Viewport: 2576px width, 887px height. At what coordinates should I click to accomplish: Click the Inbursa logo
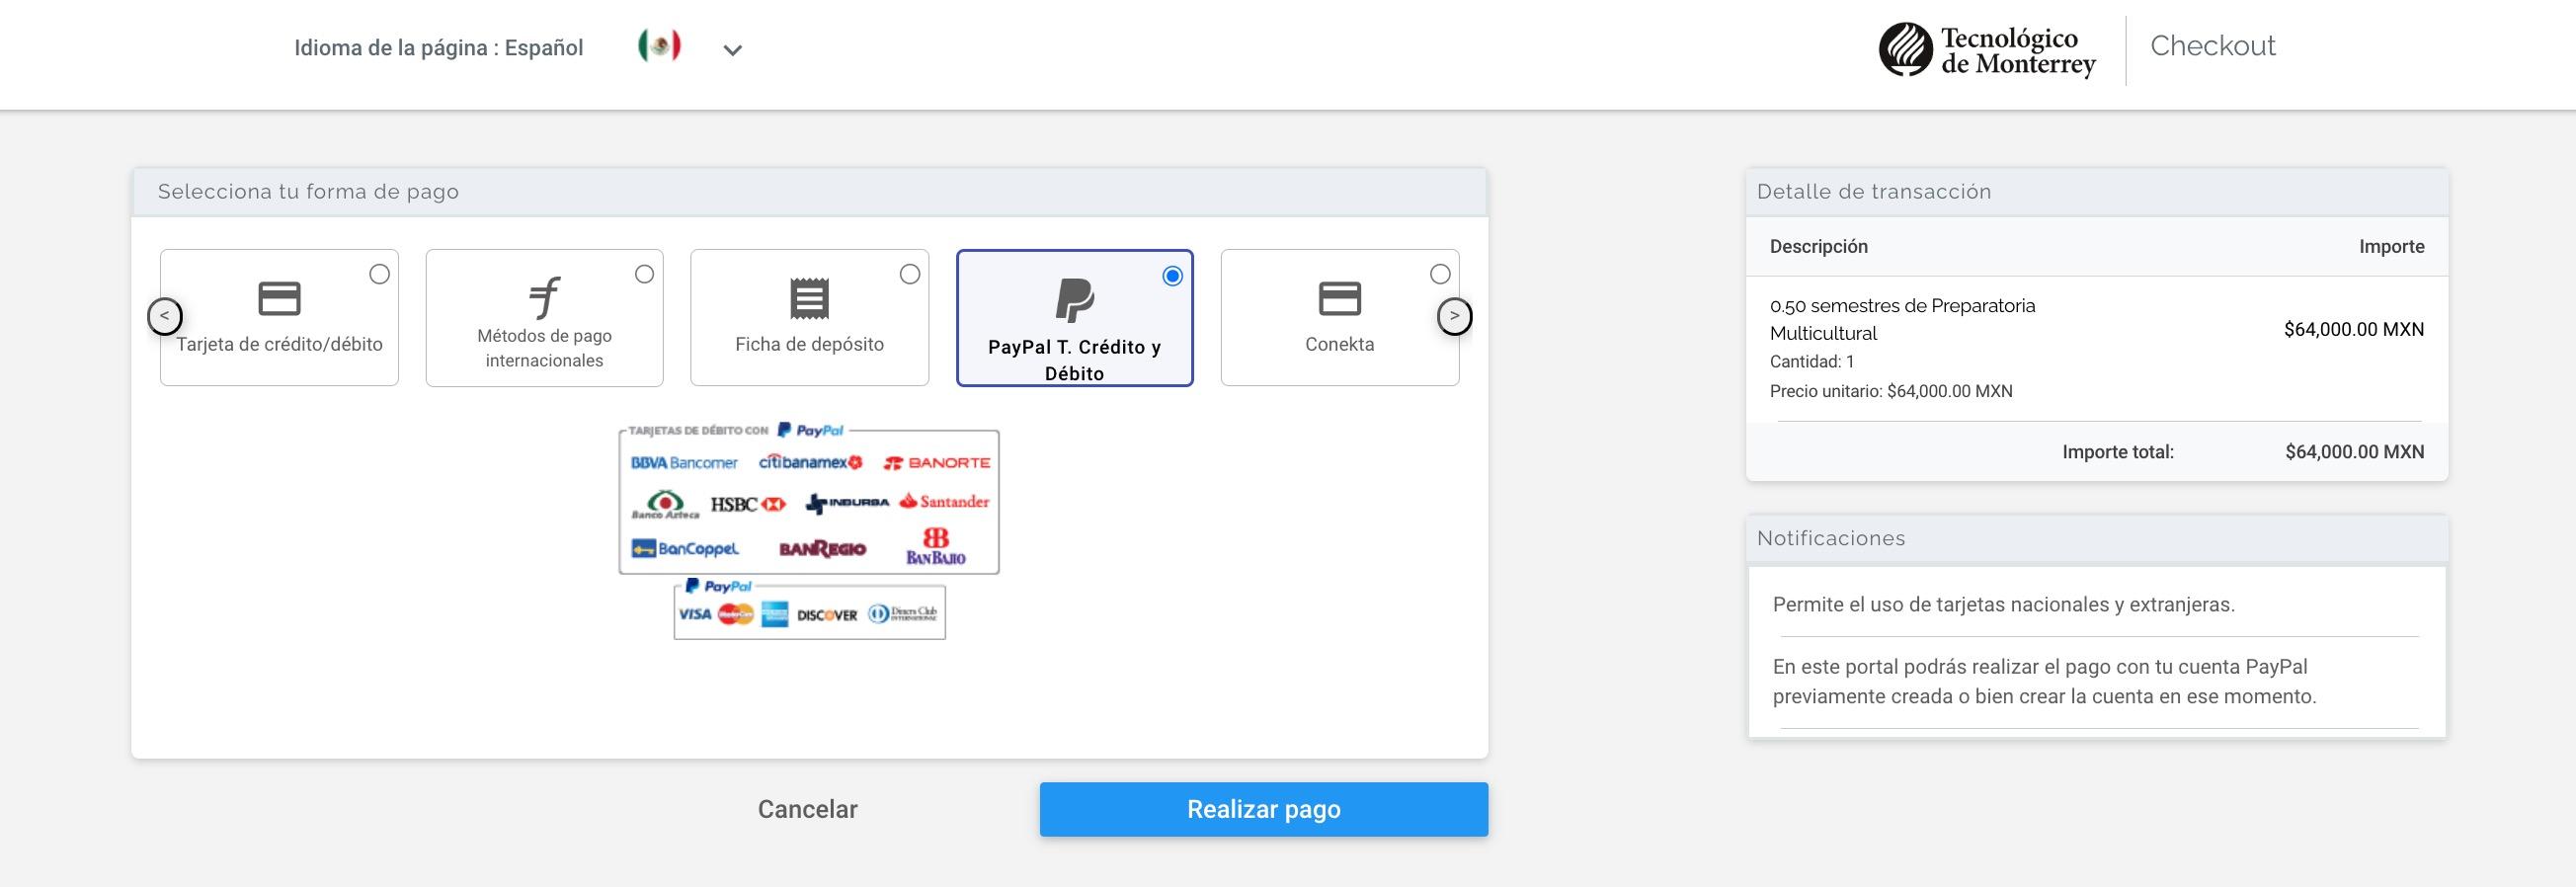(846, 503)
